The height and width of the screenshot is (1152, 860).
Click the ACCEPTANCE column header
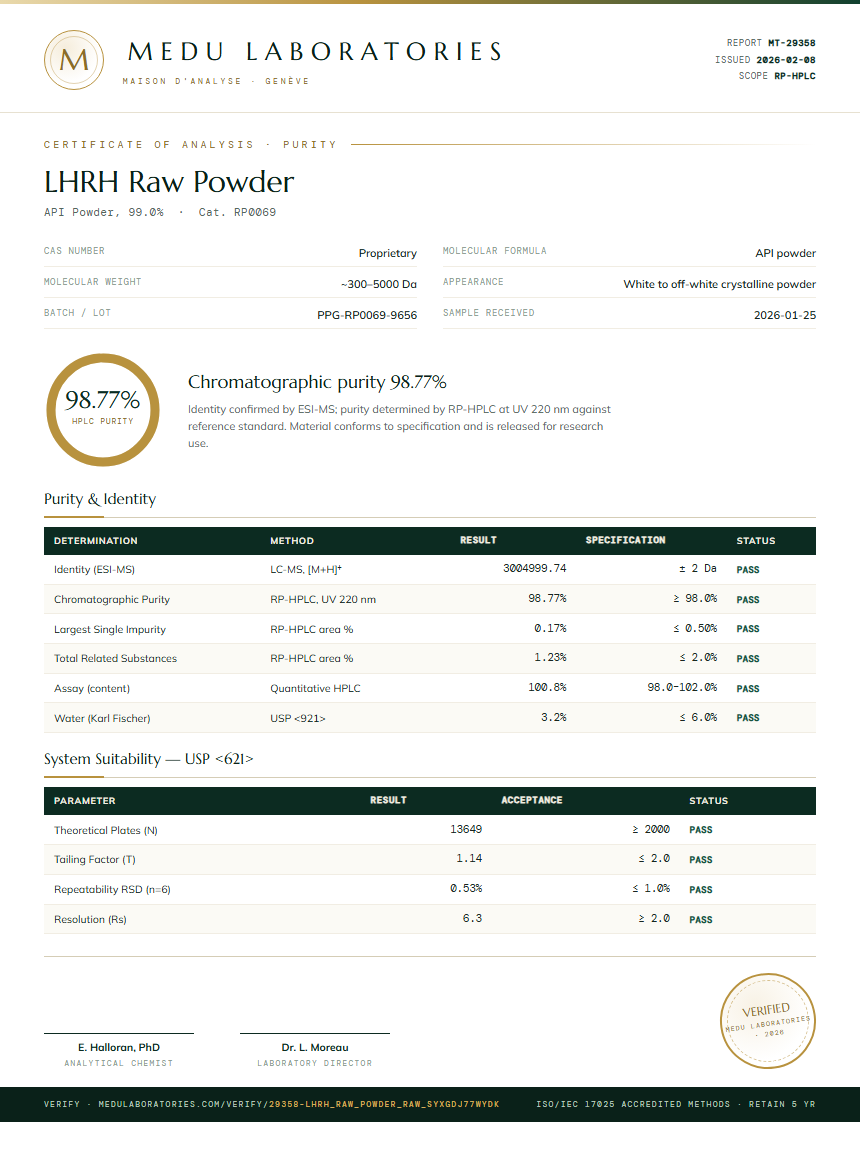click(532, 800)
